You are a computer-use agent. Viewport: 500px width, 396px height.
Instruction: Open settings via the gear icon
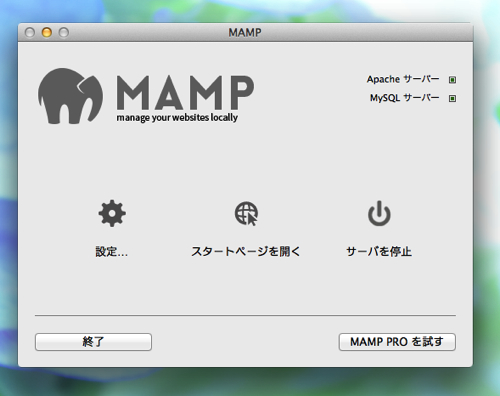click(x=112, y=213)
